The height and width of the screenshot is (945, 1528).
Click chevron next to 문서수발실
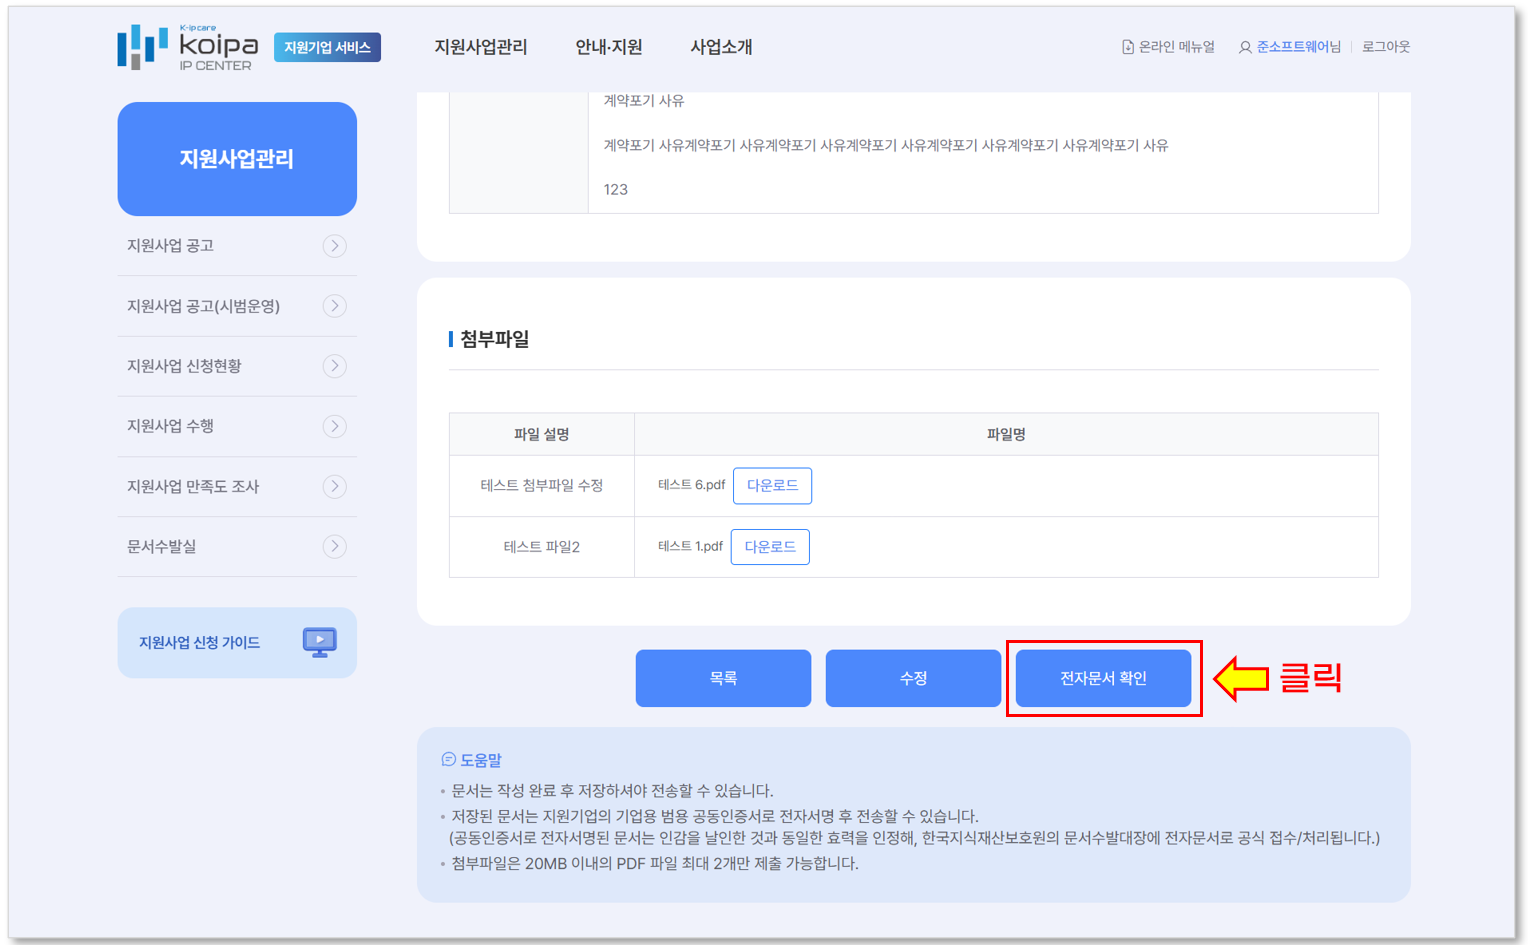click(x=335, y=547)
